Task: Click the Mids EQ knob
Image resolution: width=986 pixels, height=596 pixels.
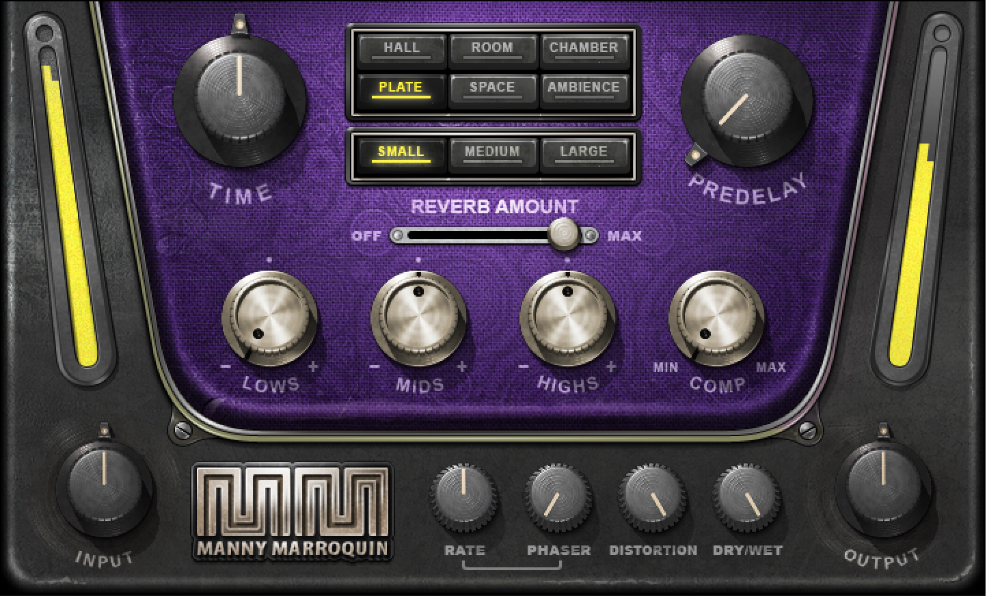Action: [x=418, y=319]
